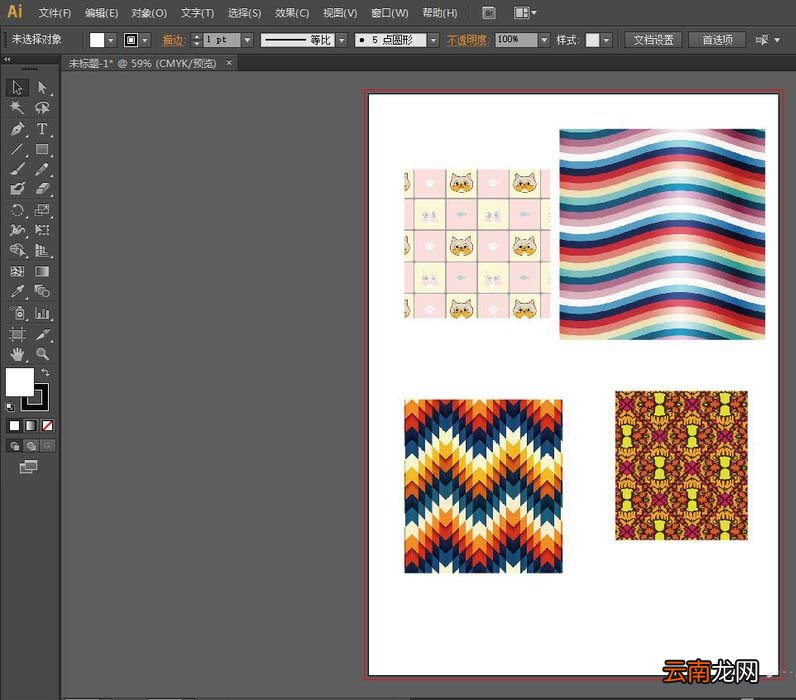Select the Selection tool arrow
This screenshot has height=700, width=796.
coord(17,87)
